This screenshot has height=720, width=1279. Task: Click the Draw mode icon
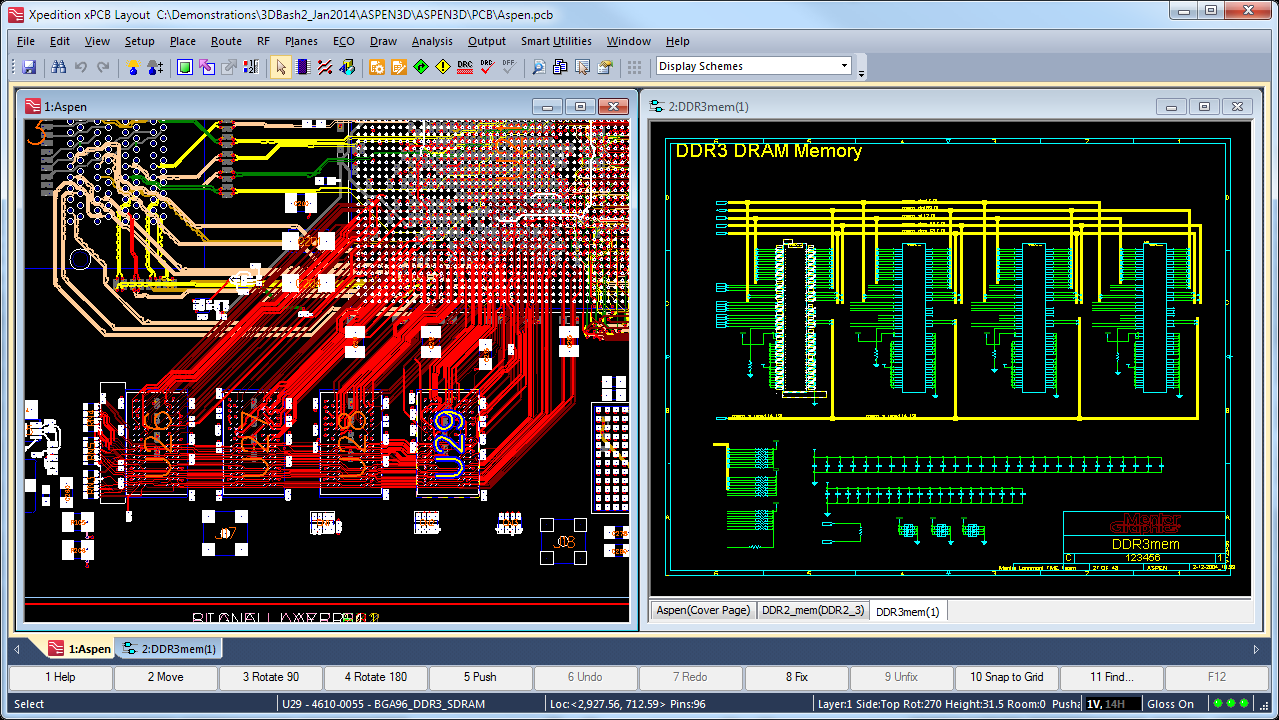(x=347, y=67)
